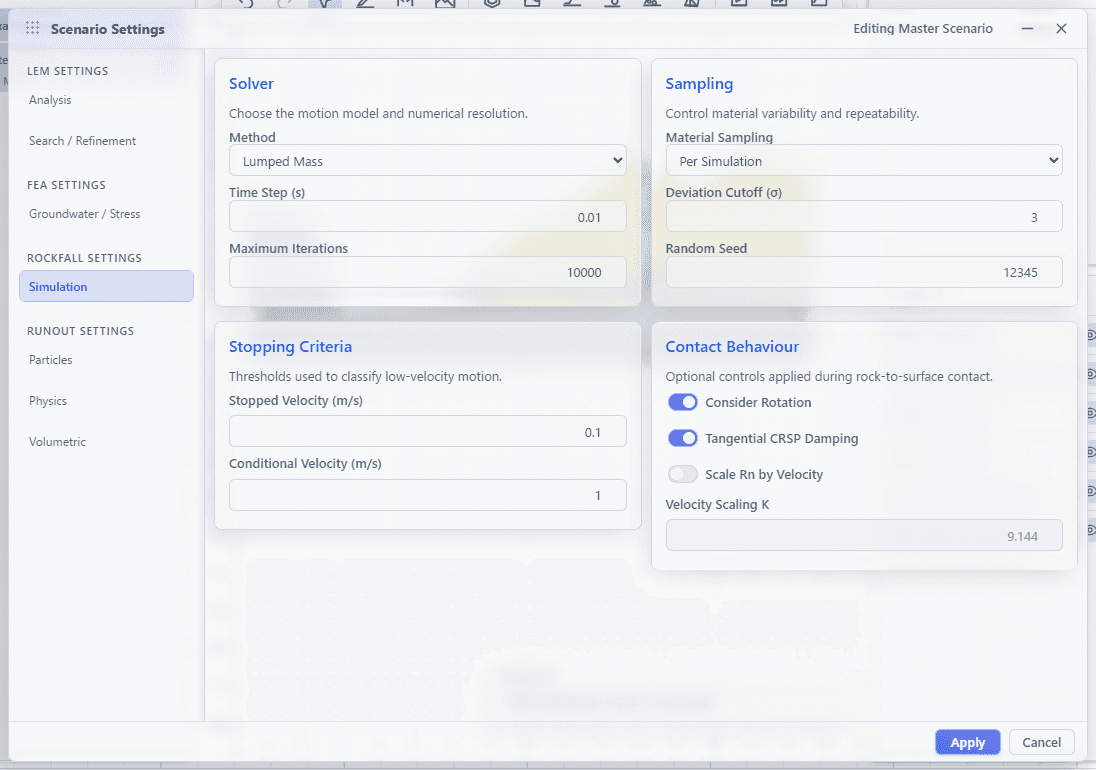Toggle the Consider Rotation switch
1096x770 pixels.
[682, 402]
